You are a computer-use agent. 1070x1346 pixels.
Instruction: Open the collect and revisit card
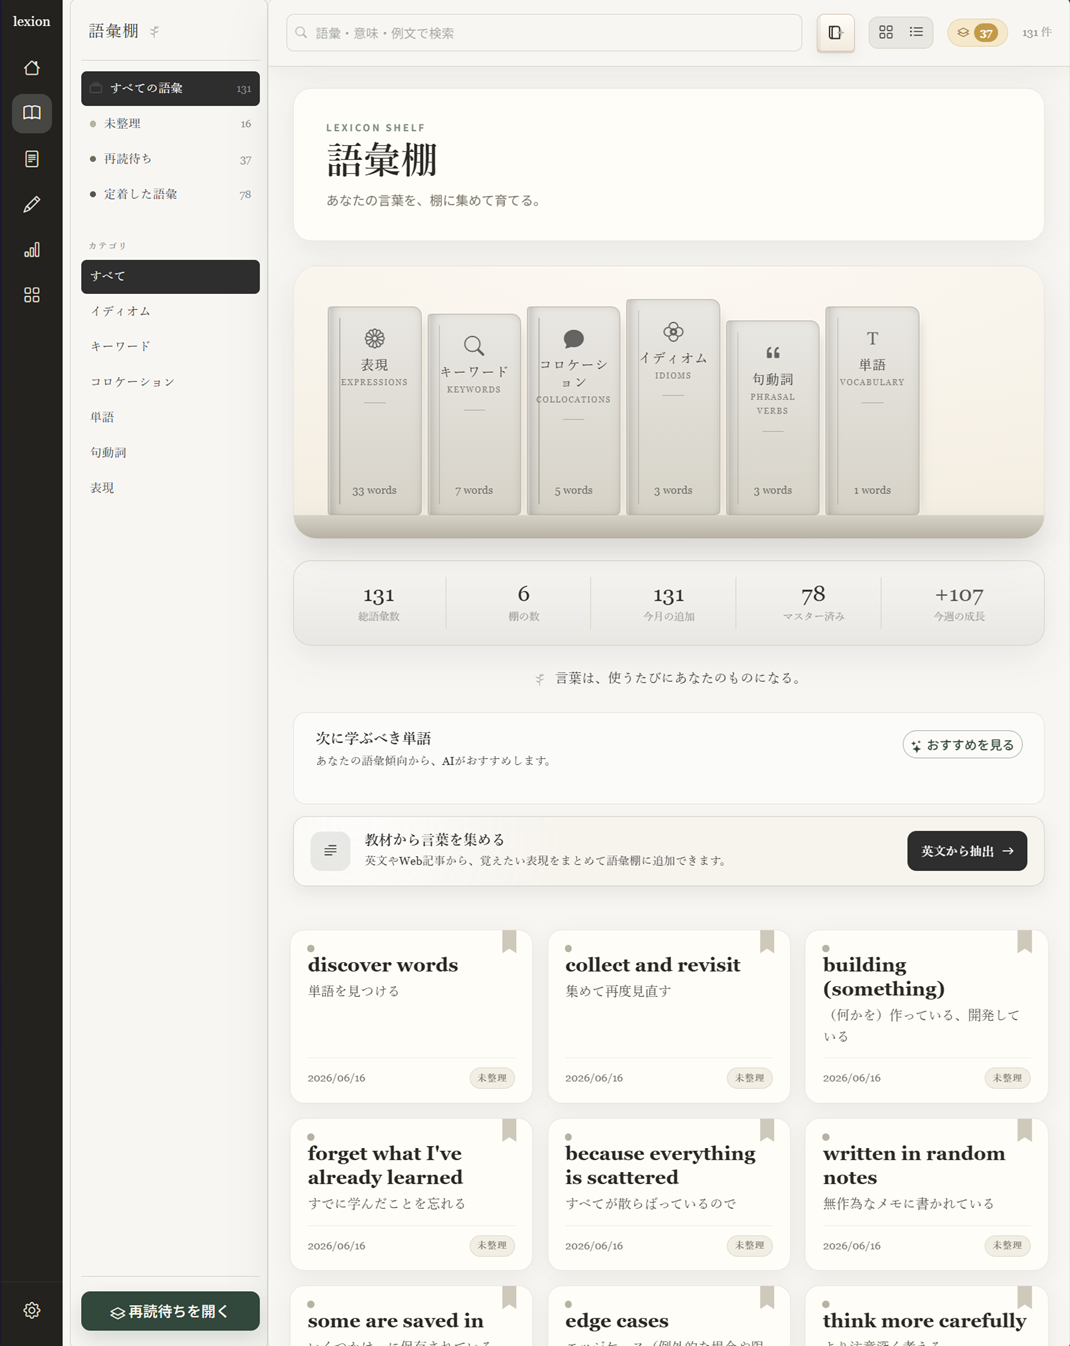[x=669, y=1016]
